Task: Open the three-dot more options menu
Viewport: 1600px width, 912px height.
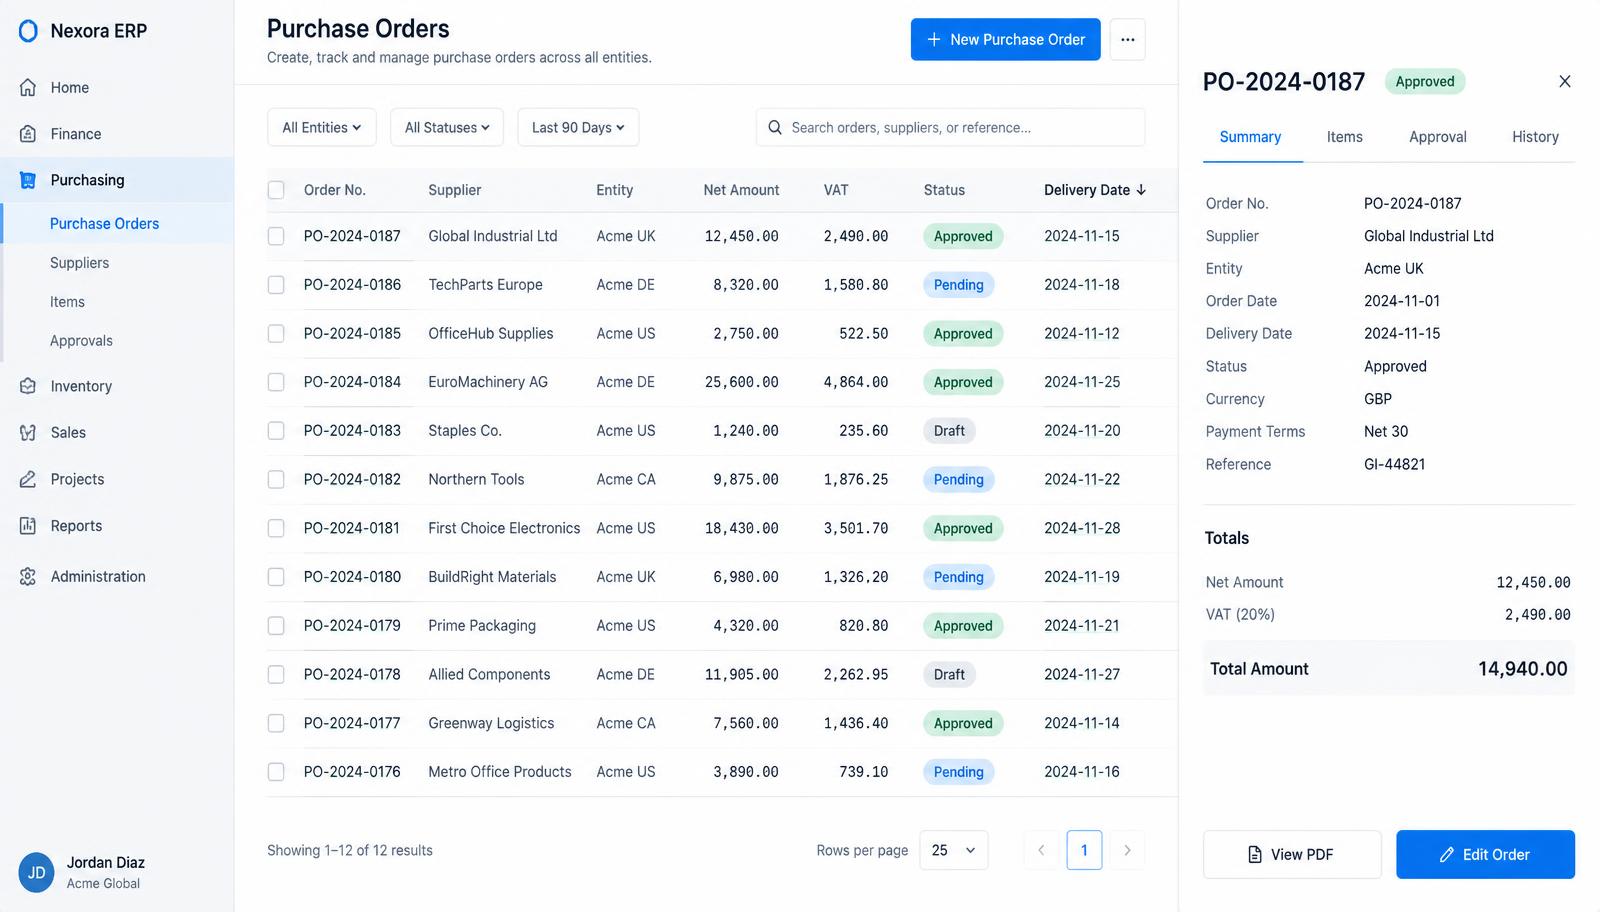Action: (x=1128, y=40)
